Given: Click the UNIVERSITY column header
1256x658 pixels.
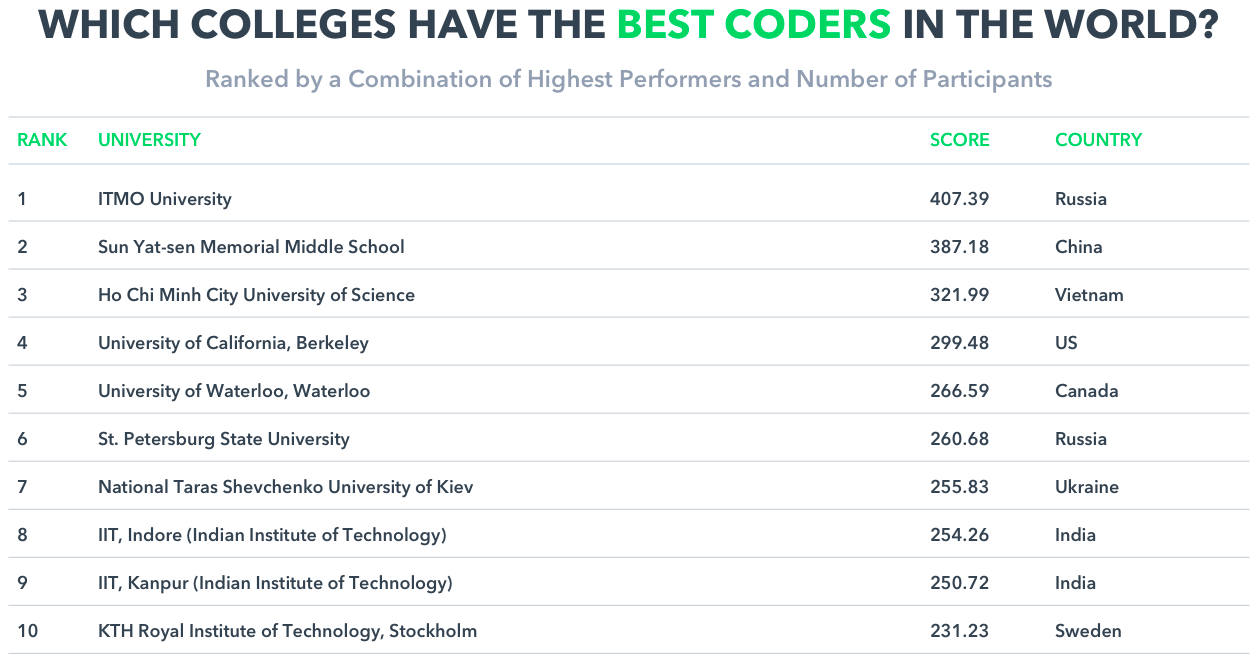Looking at the screenshot, I should tap(149, 140).
